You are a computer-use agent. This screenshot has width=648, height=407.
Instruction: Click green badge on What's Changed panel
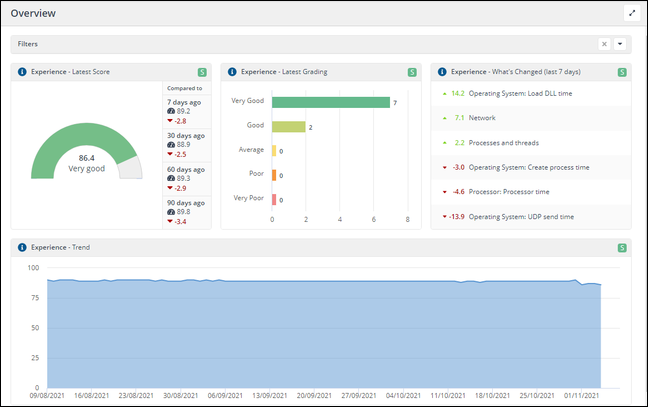click(622, 72)
